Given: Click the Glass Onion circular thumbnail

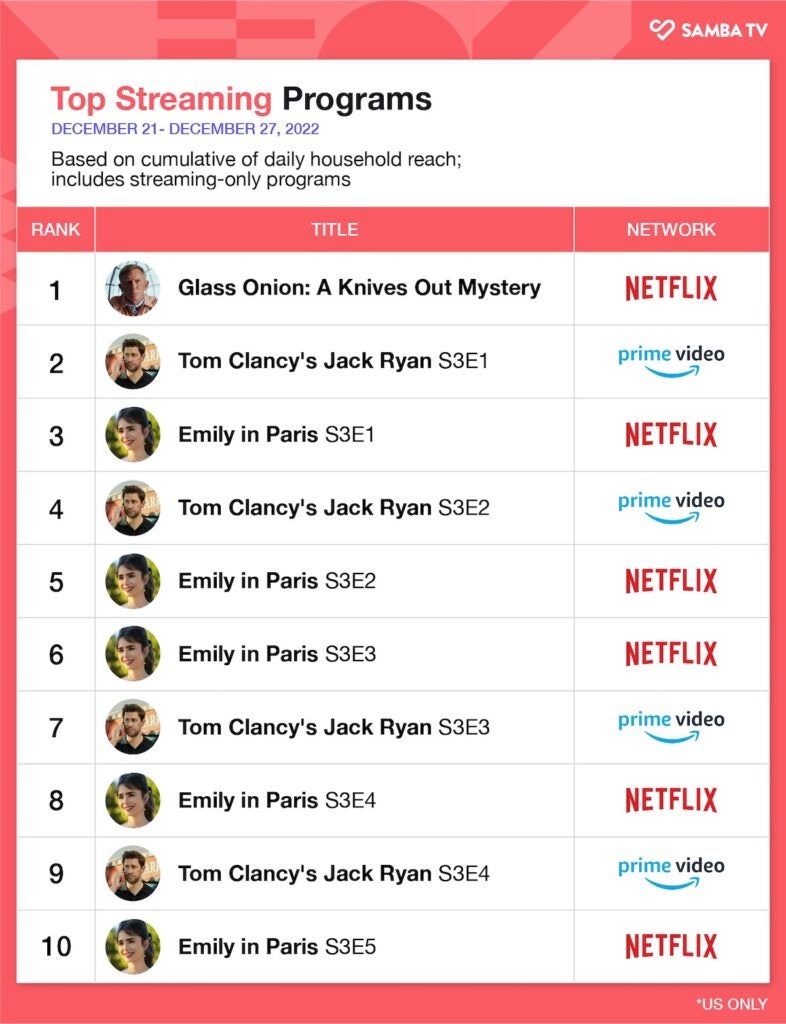Looking at the screenshot, I should tap(133, 288).
